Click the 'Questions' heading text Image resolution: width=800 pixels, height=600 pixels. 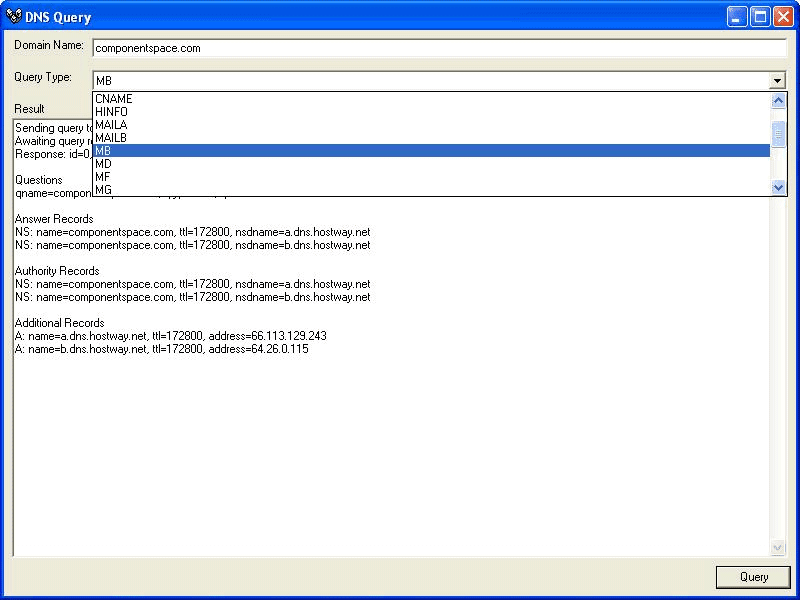click(39, 180)
